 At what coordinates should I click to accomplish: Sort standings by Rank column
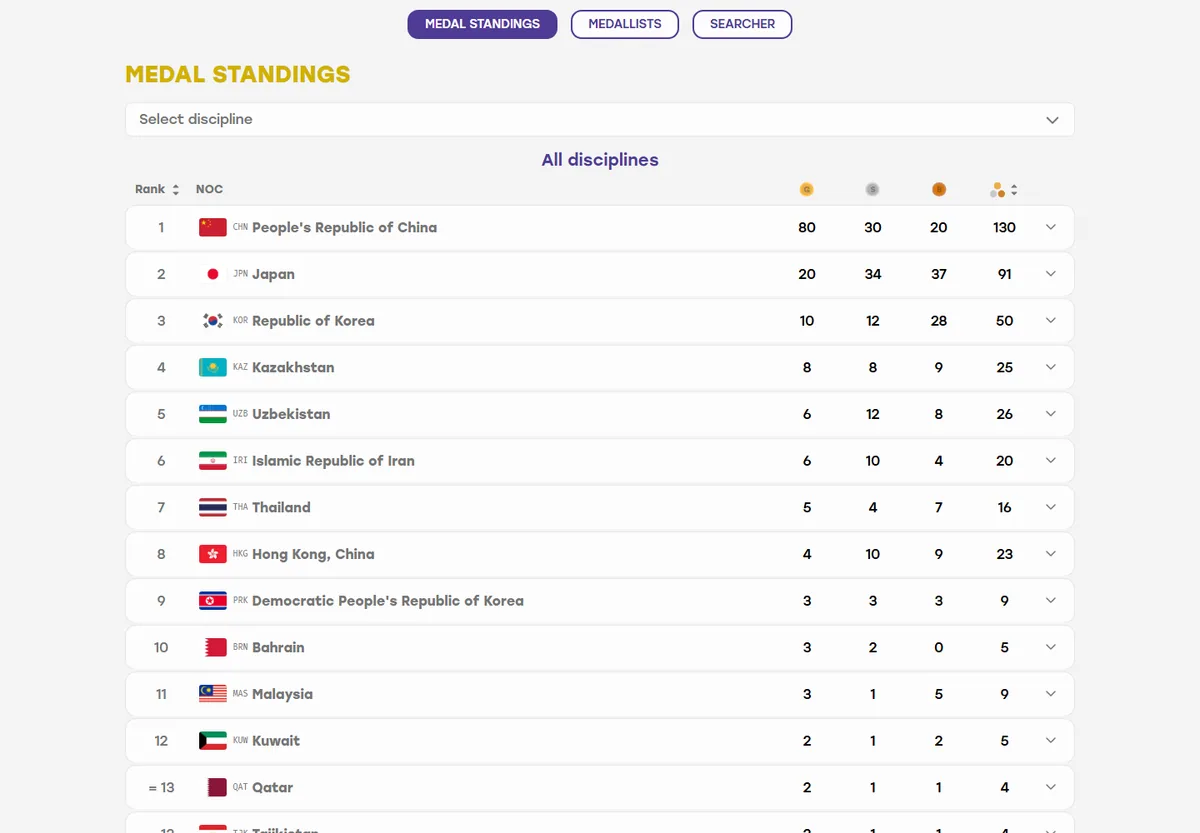tap(157, 189)
